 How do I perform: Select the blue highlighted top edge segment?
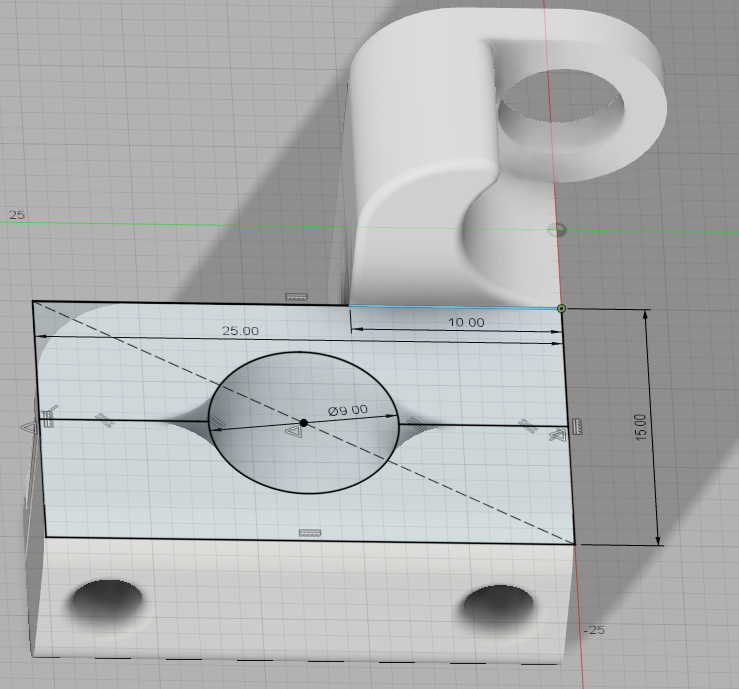pyautogui.click(x=453, y=307)
